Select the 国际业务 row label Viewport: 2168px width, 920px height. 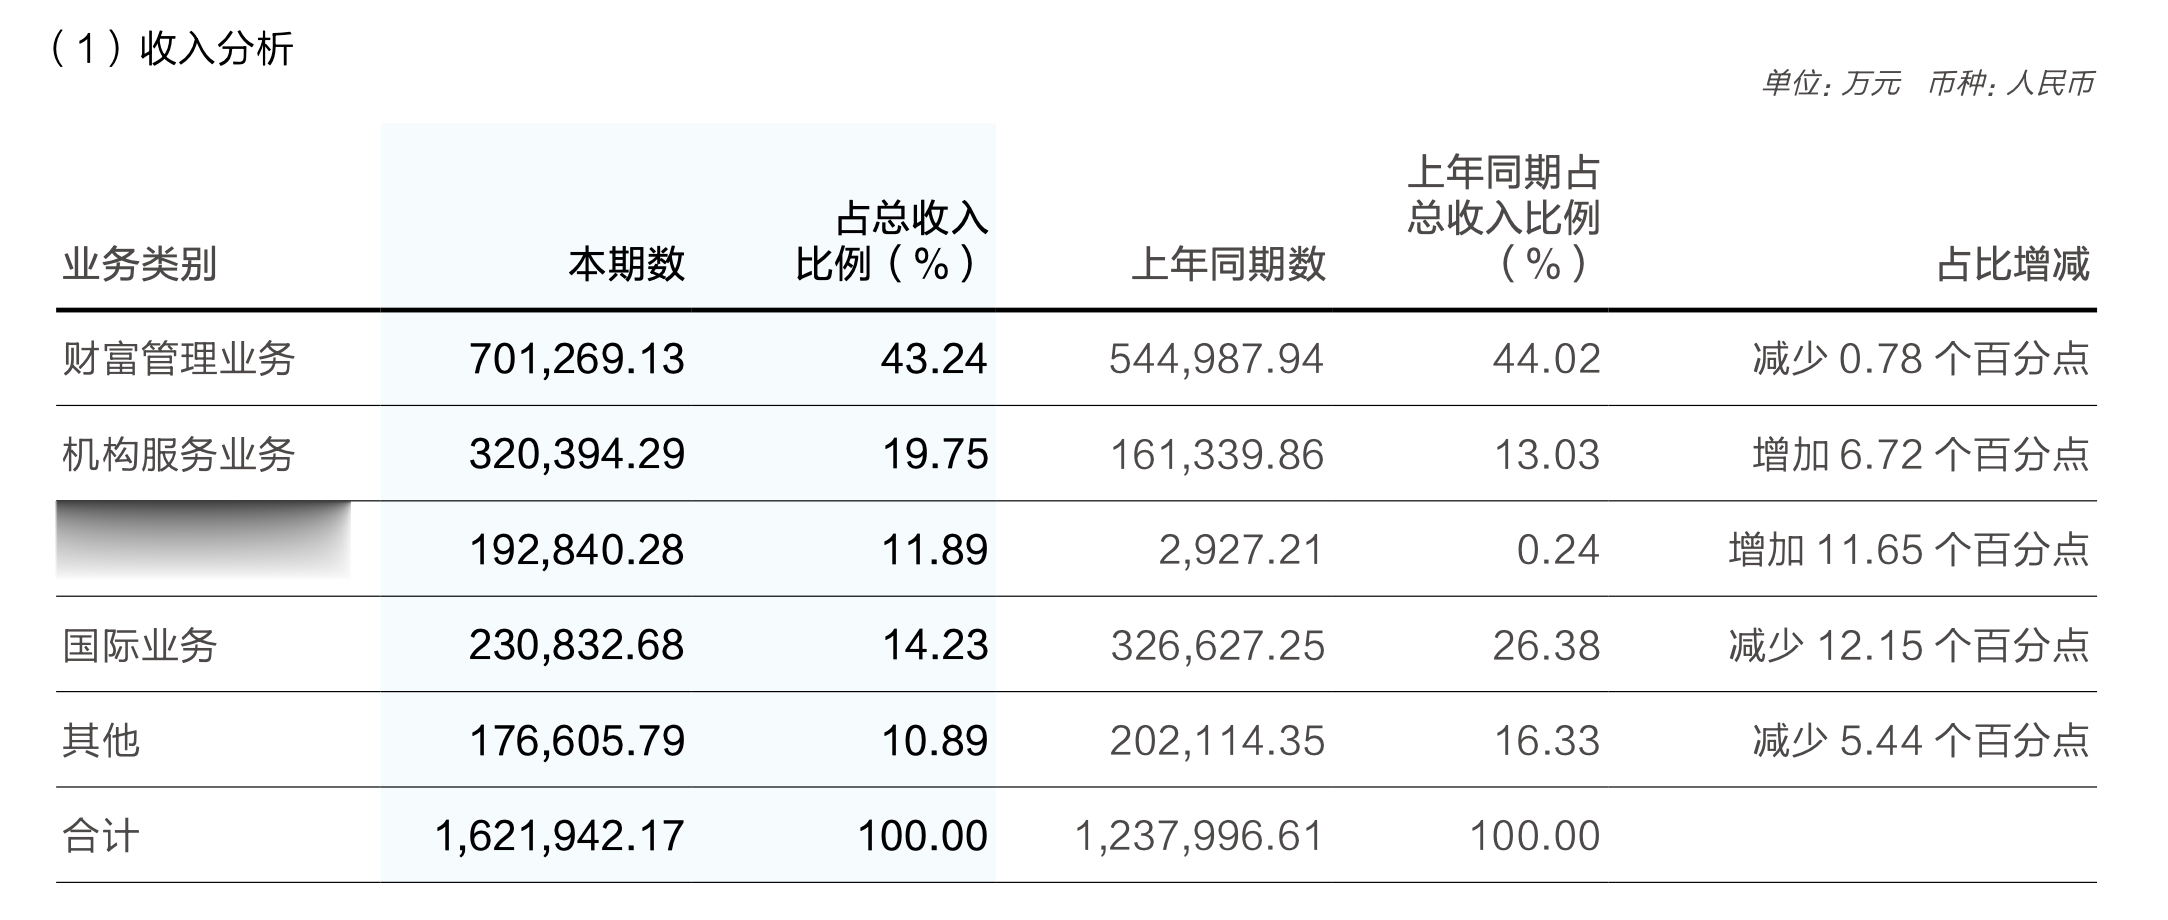140,646
